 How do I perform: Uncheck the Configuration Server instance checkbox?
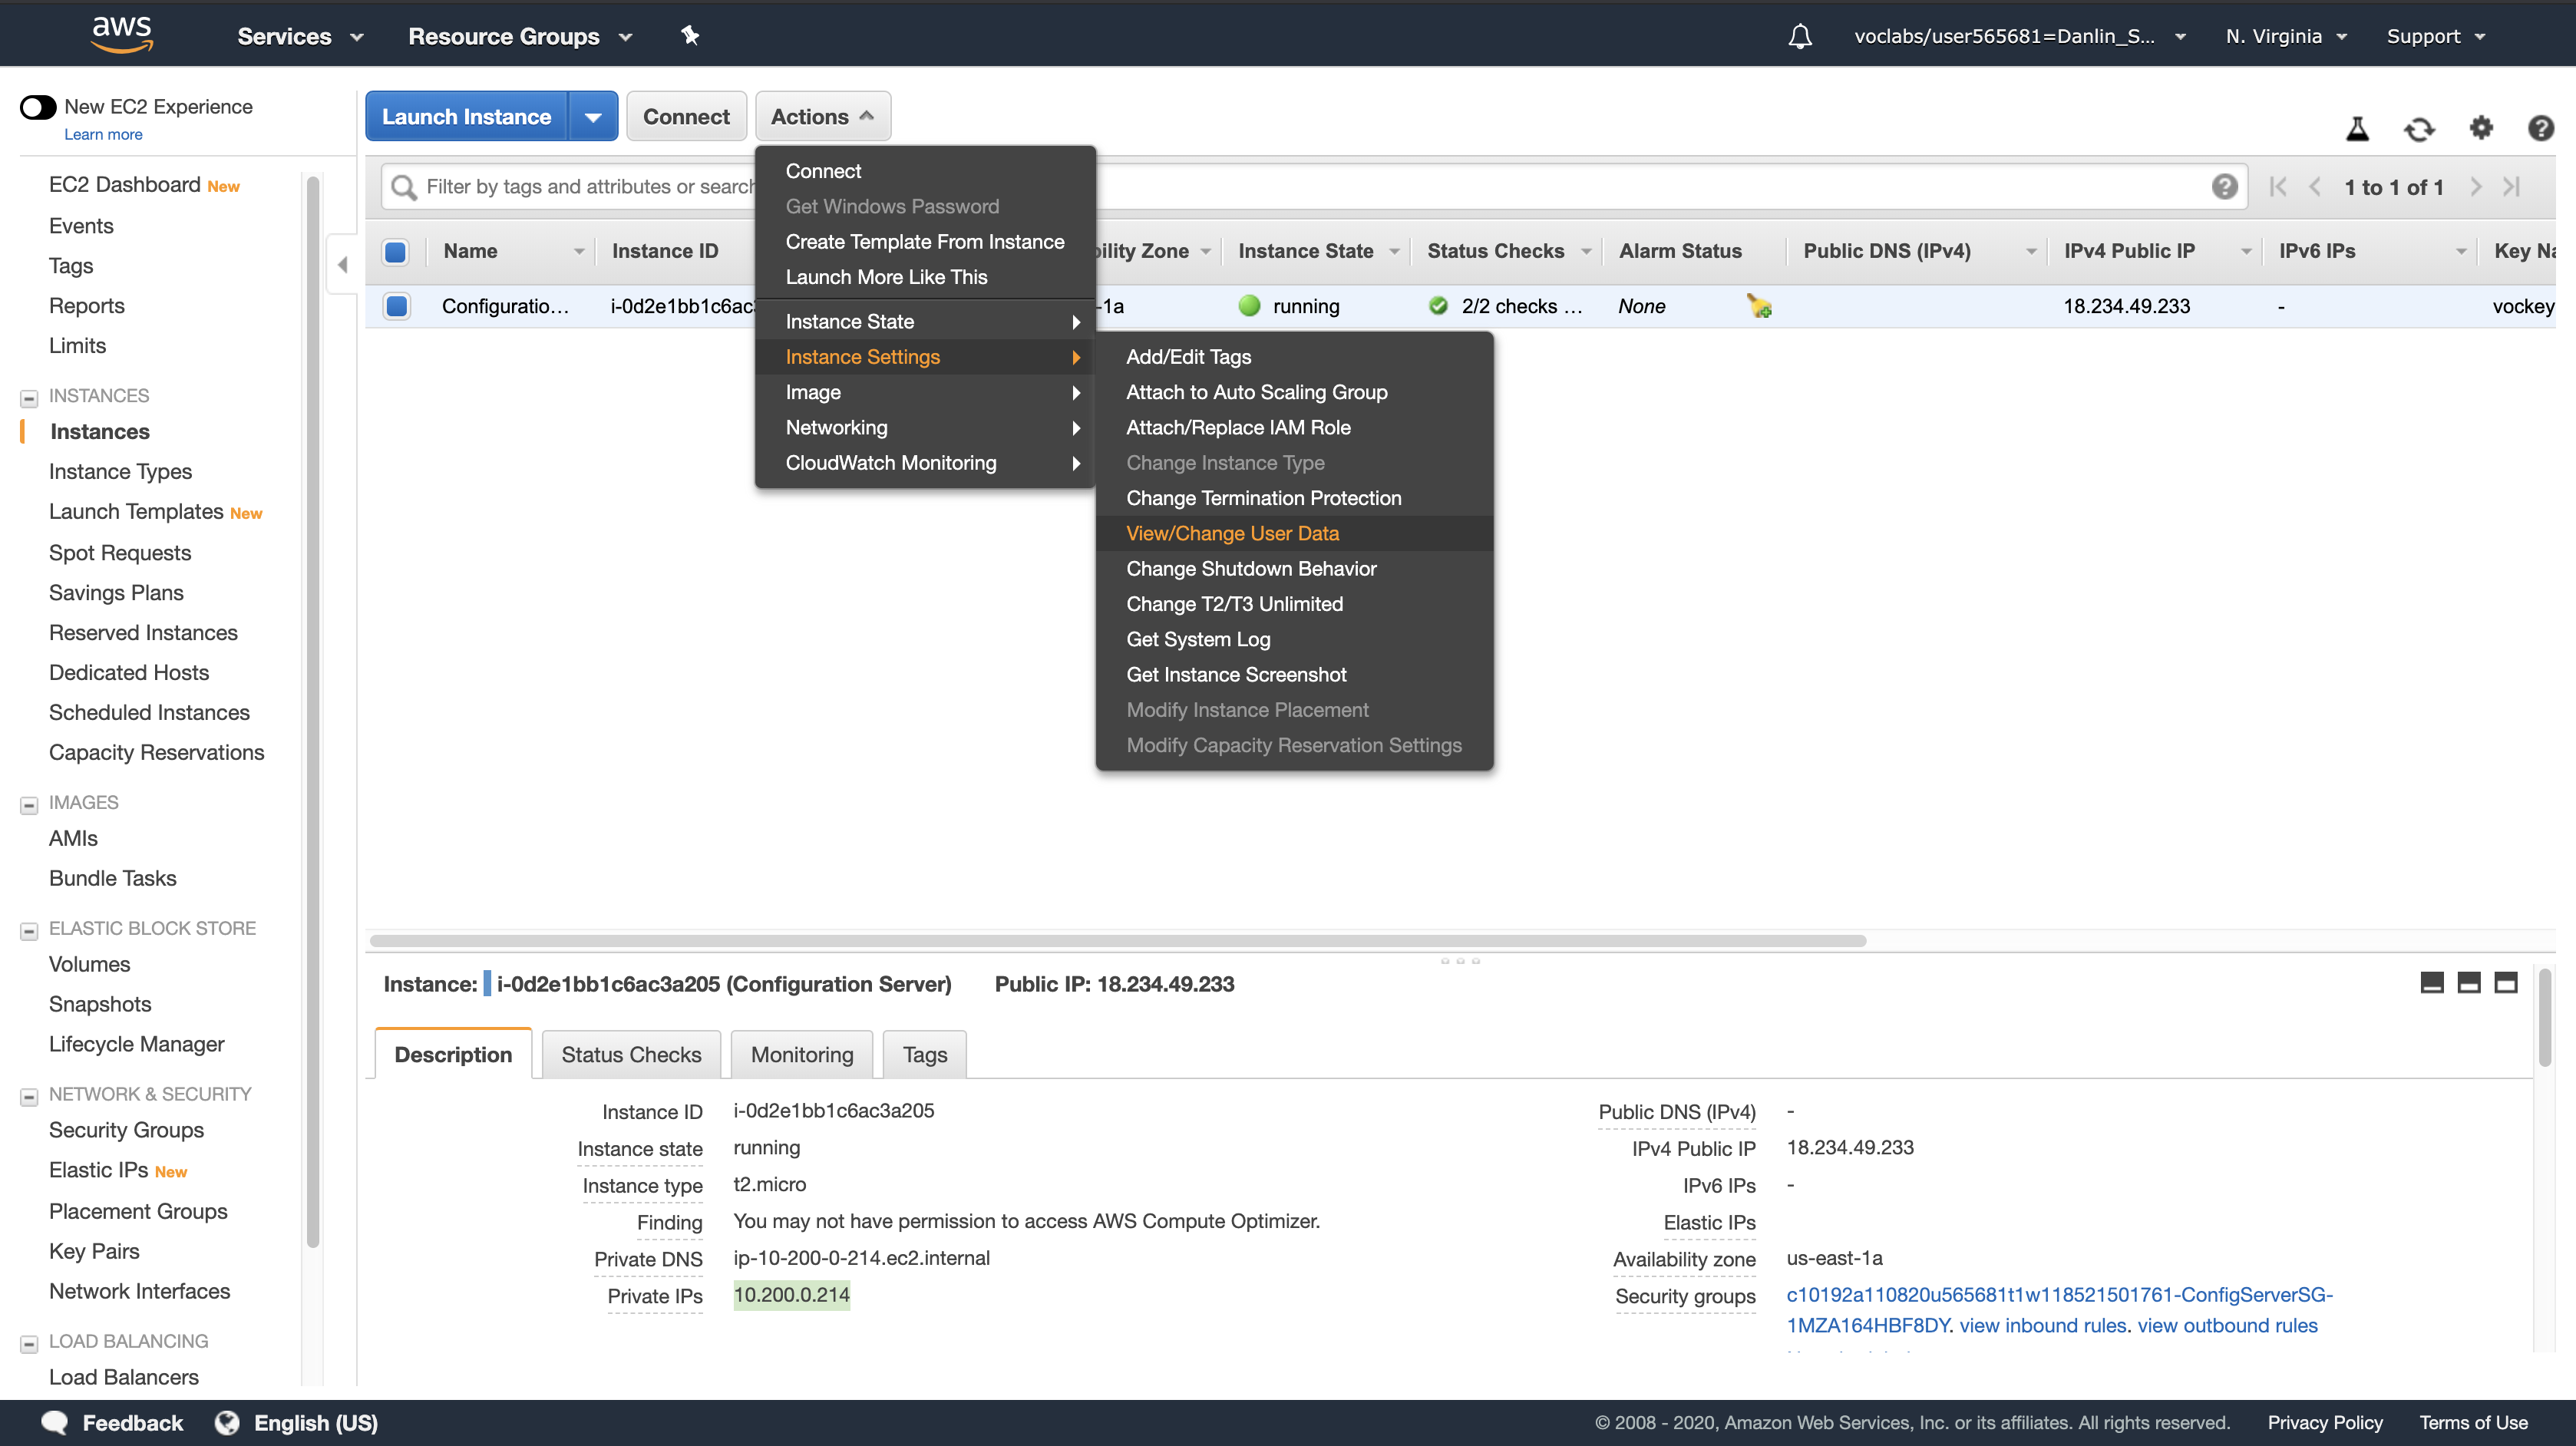tap(397, 306)
